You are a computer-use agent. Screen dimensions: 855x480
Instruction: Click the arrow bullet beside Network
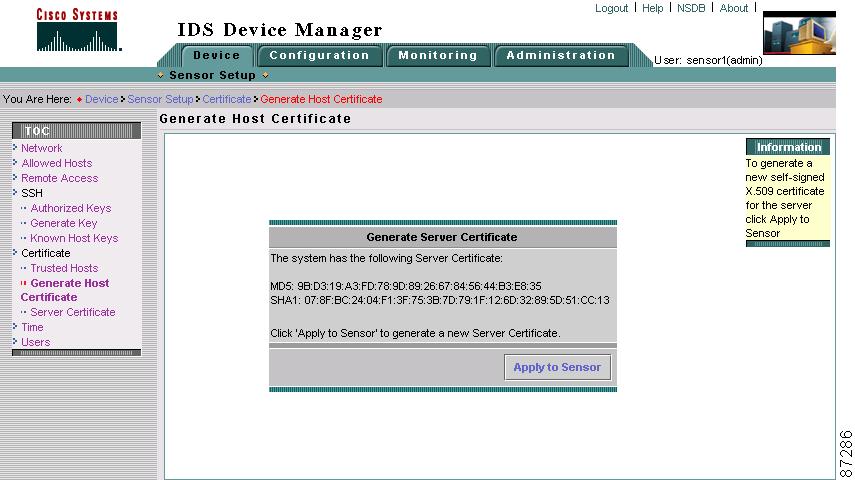15,147
